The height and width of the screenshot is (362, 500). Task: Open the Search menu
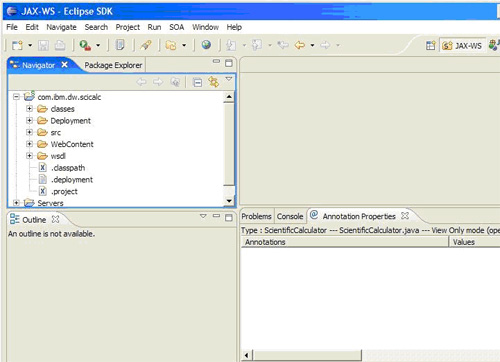point(96,27)
